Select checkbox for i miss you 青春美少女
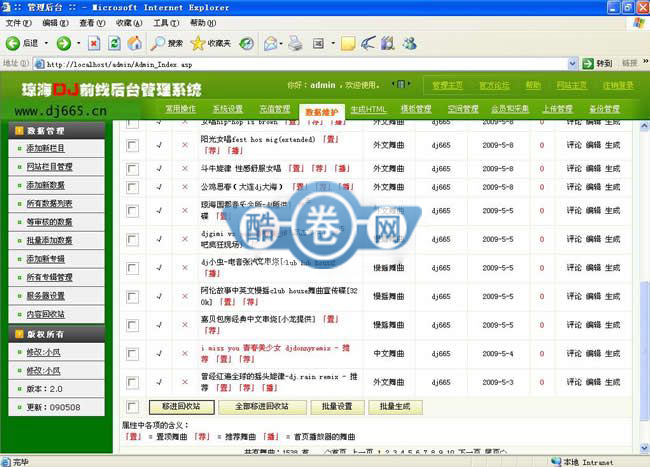The image size is (650, 467). tap(132, 353)
